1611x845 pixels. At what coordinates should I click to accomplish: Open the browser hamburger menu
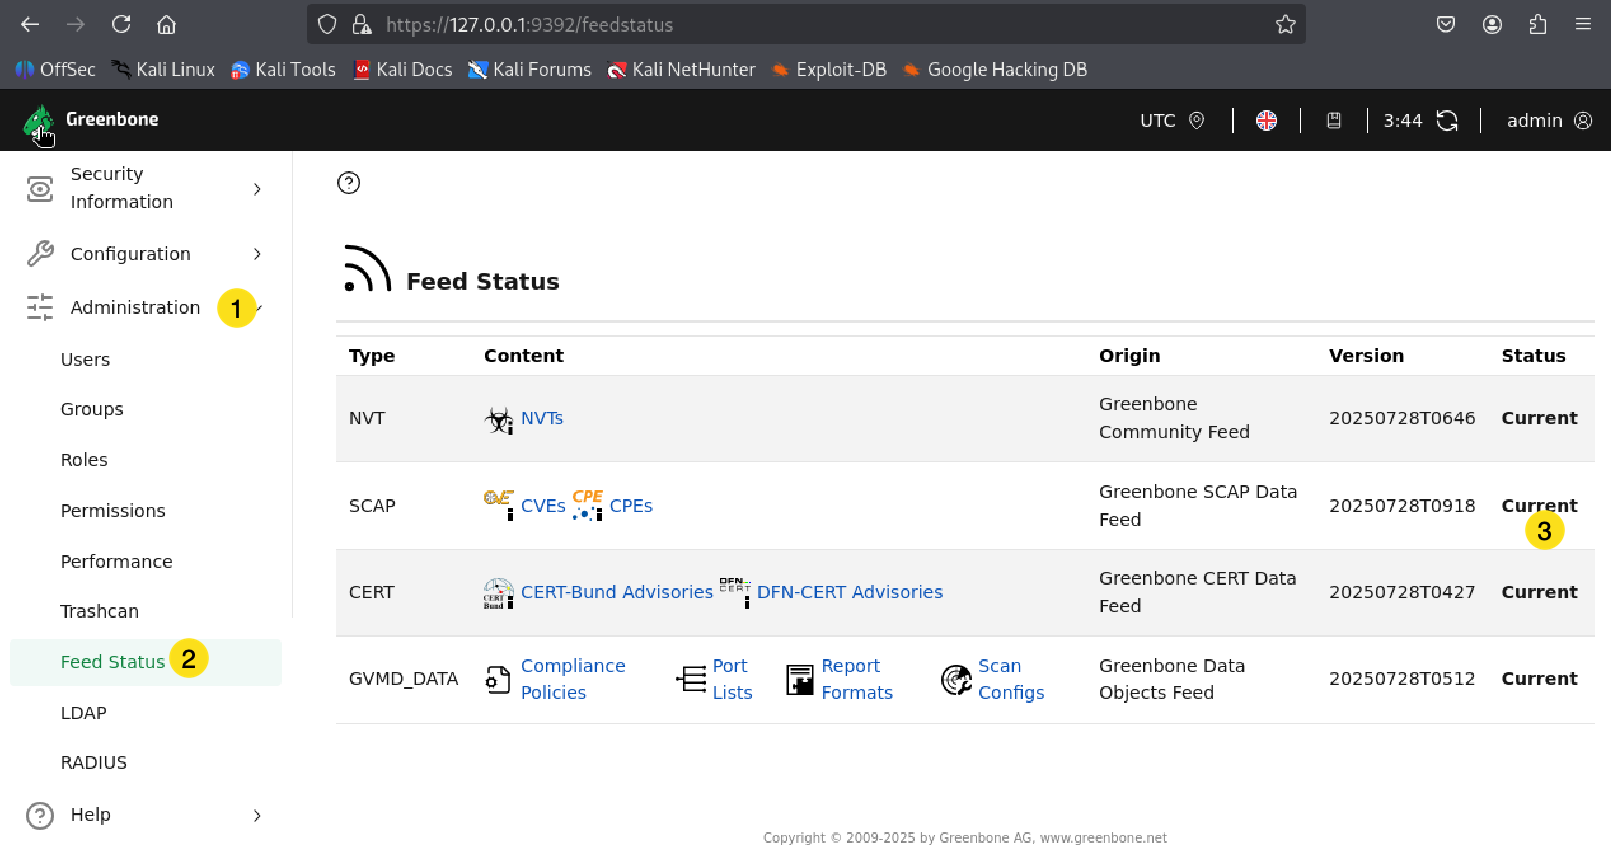pos(1583,24)
